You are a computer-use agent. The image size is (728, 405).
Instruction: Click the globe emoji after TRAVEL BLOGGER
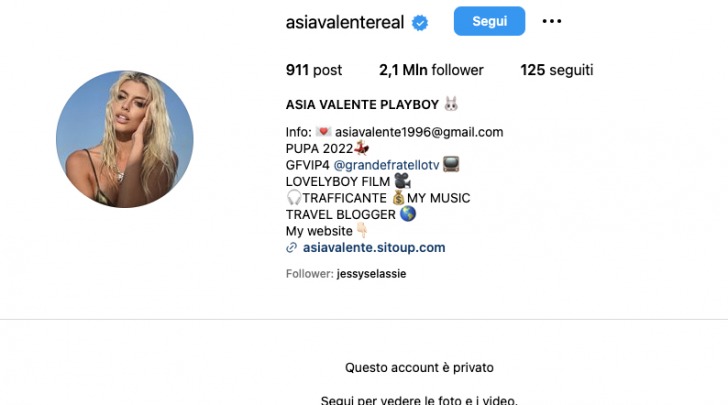[408, 214]
